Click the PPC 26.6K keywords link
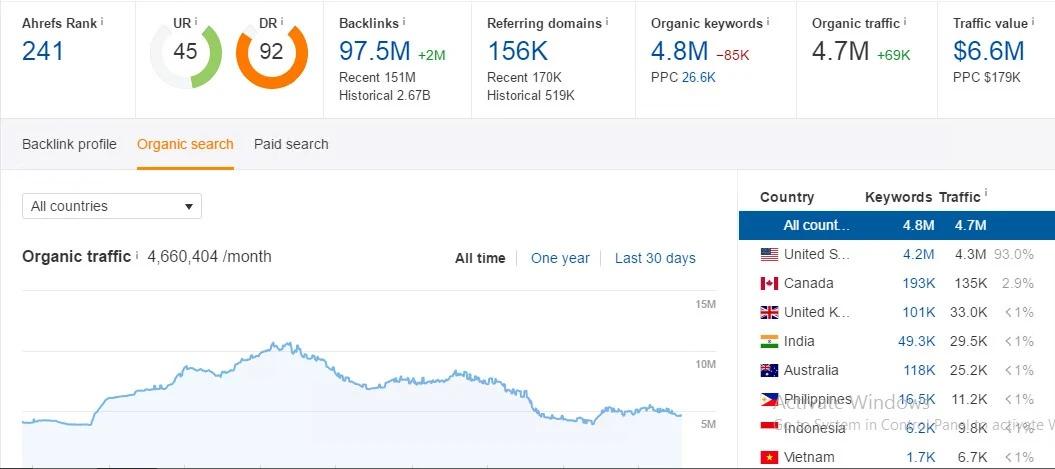 (698, 77)
